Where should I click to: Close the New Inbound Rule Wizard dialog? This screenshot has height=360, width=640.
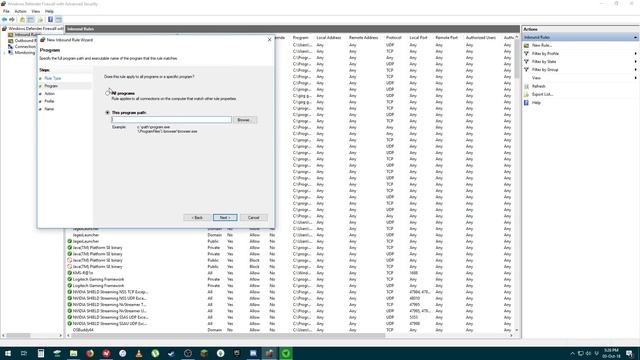click(269, 40)
